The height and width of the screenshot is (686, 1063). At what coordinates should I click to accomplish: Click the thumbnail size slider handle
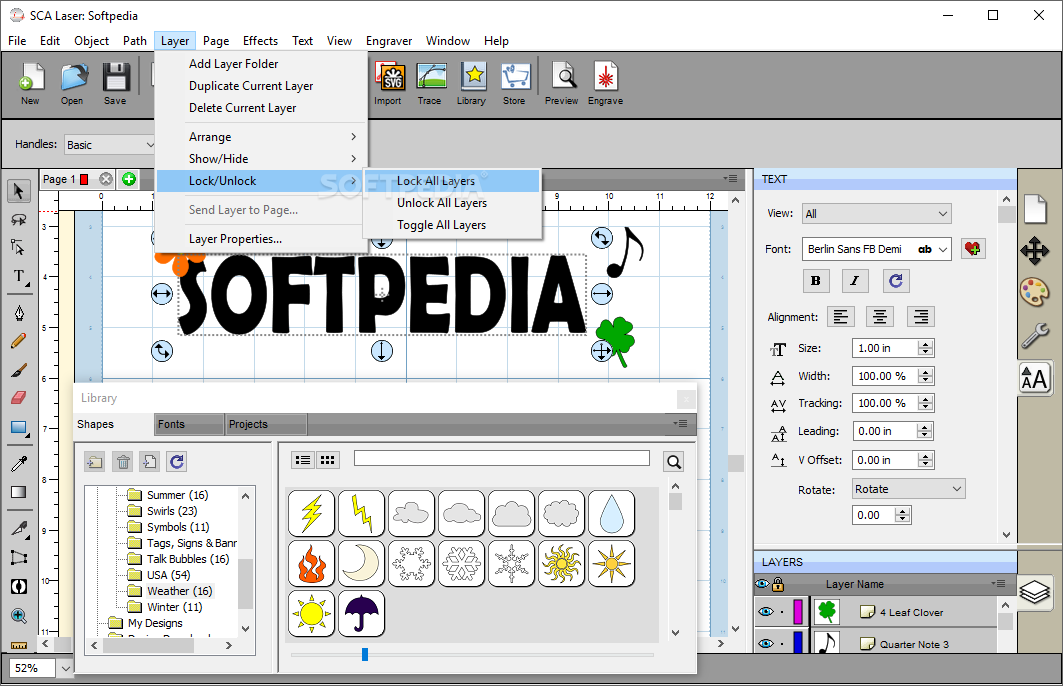click(x=365, y=654)
